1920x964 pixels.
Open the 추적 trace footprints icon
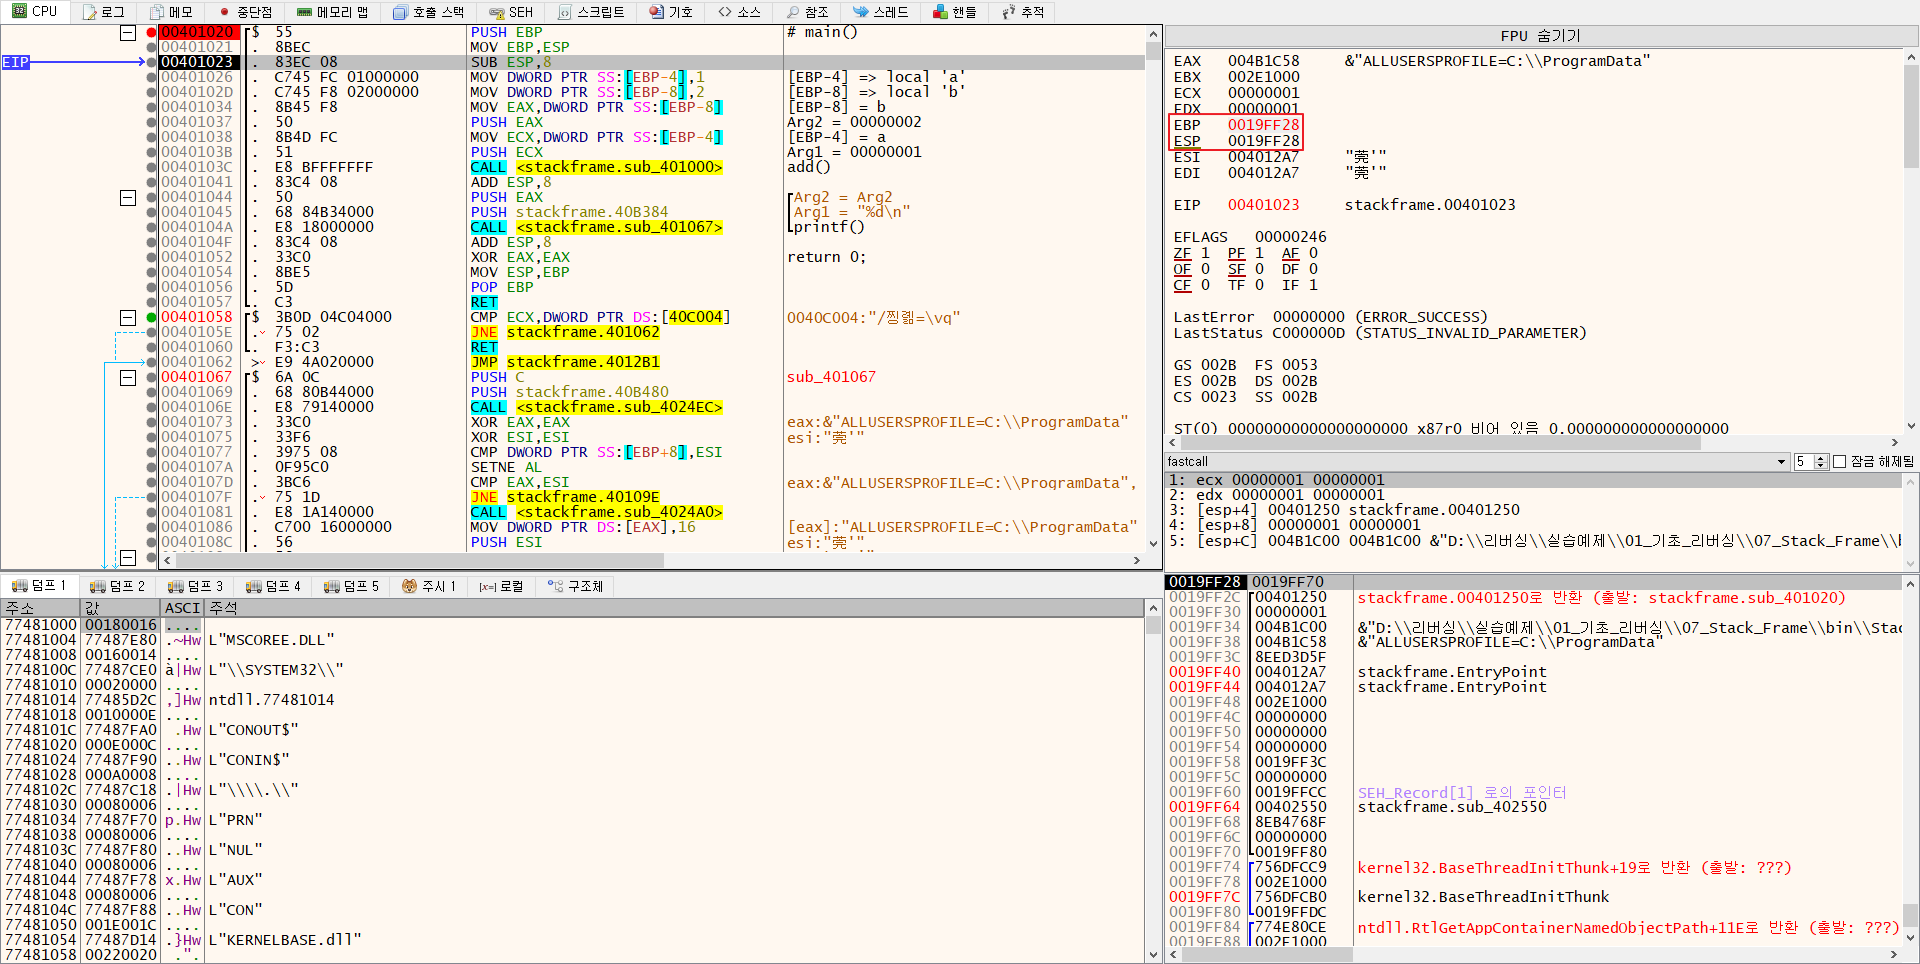coord(1008,12)
